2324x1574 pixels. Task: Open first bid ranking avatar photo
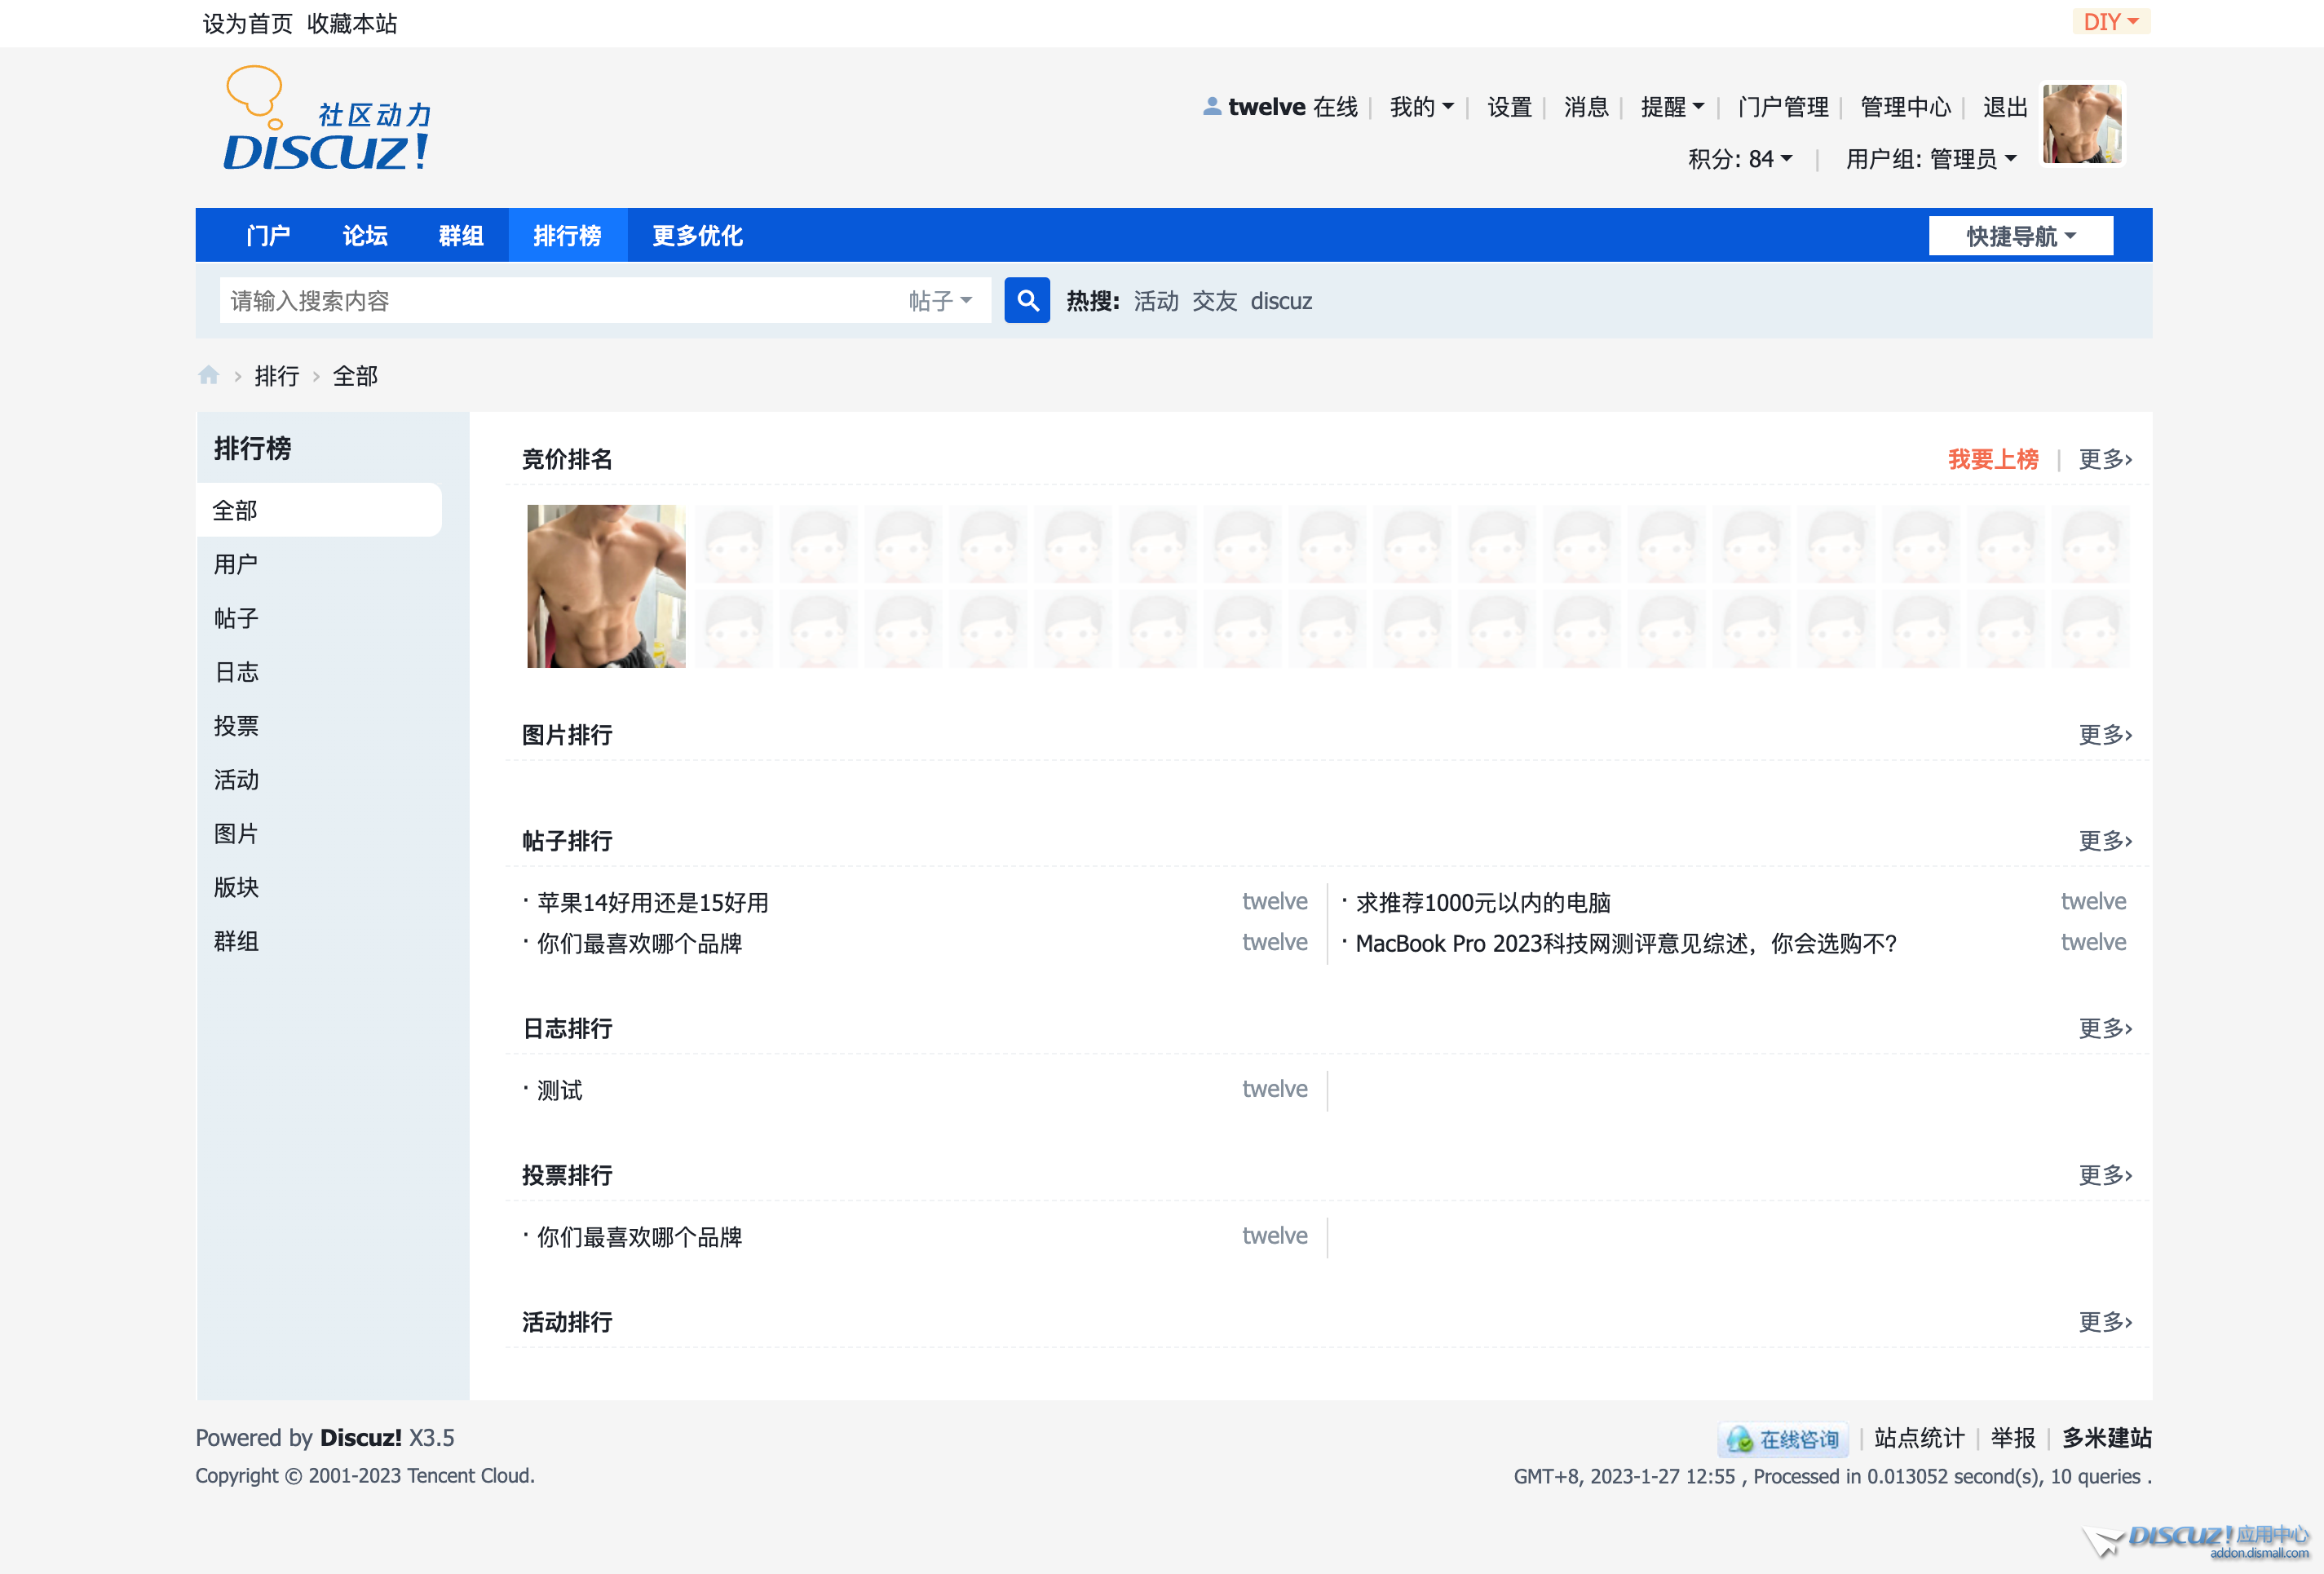[606, 586]
